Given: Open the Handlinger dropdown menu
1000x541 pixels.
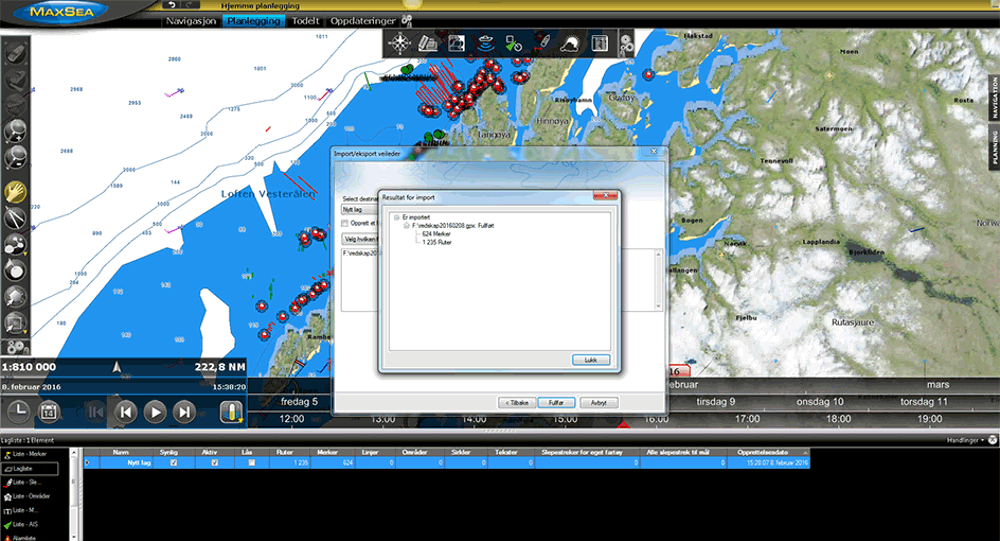Looking at the screenshot, I should [969, 440].
